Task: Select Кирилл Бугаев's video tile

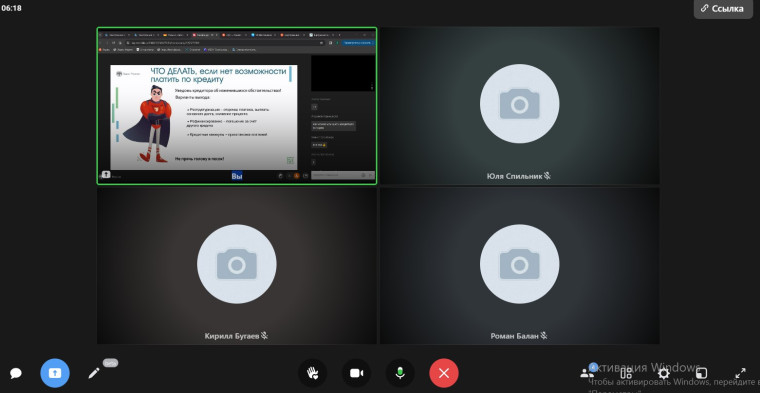Action: (x=237, y=266)
